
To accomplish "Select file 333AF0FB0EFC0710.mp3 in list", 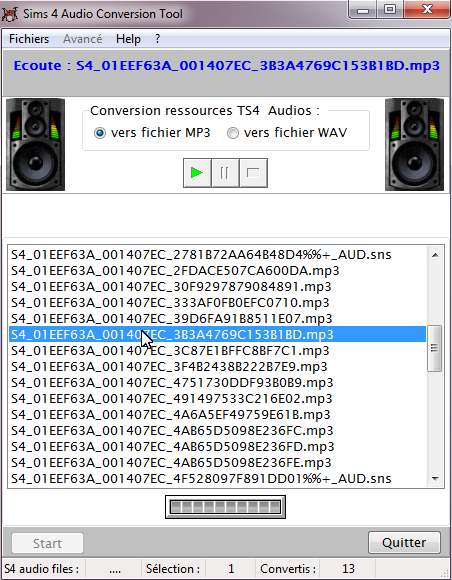I will pyautogui.click(x=217, y=303).
